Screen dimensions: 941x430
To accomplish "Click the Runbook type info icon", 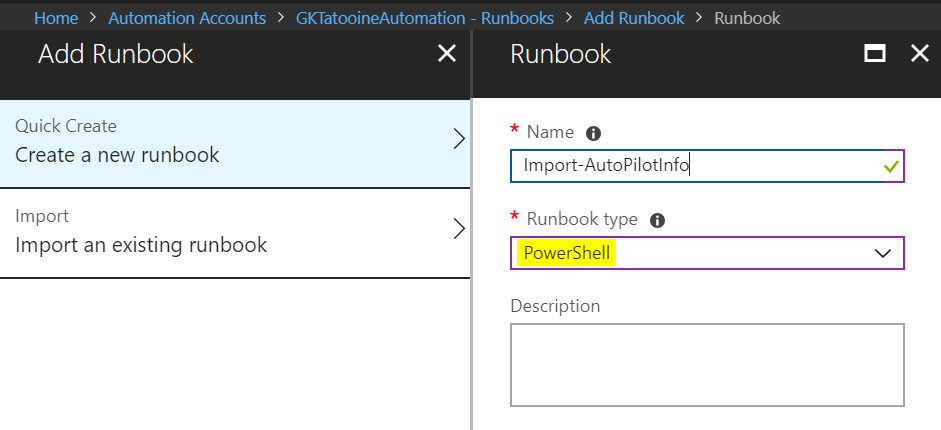I will pos(658,221).
